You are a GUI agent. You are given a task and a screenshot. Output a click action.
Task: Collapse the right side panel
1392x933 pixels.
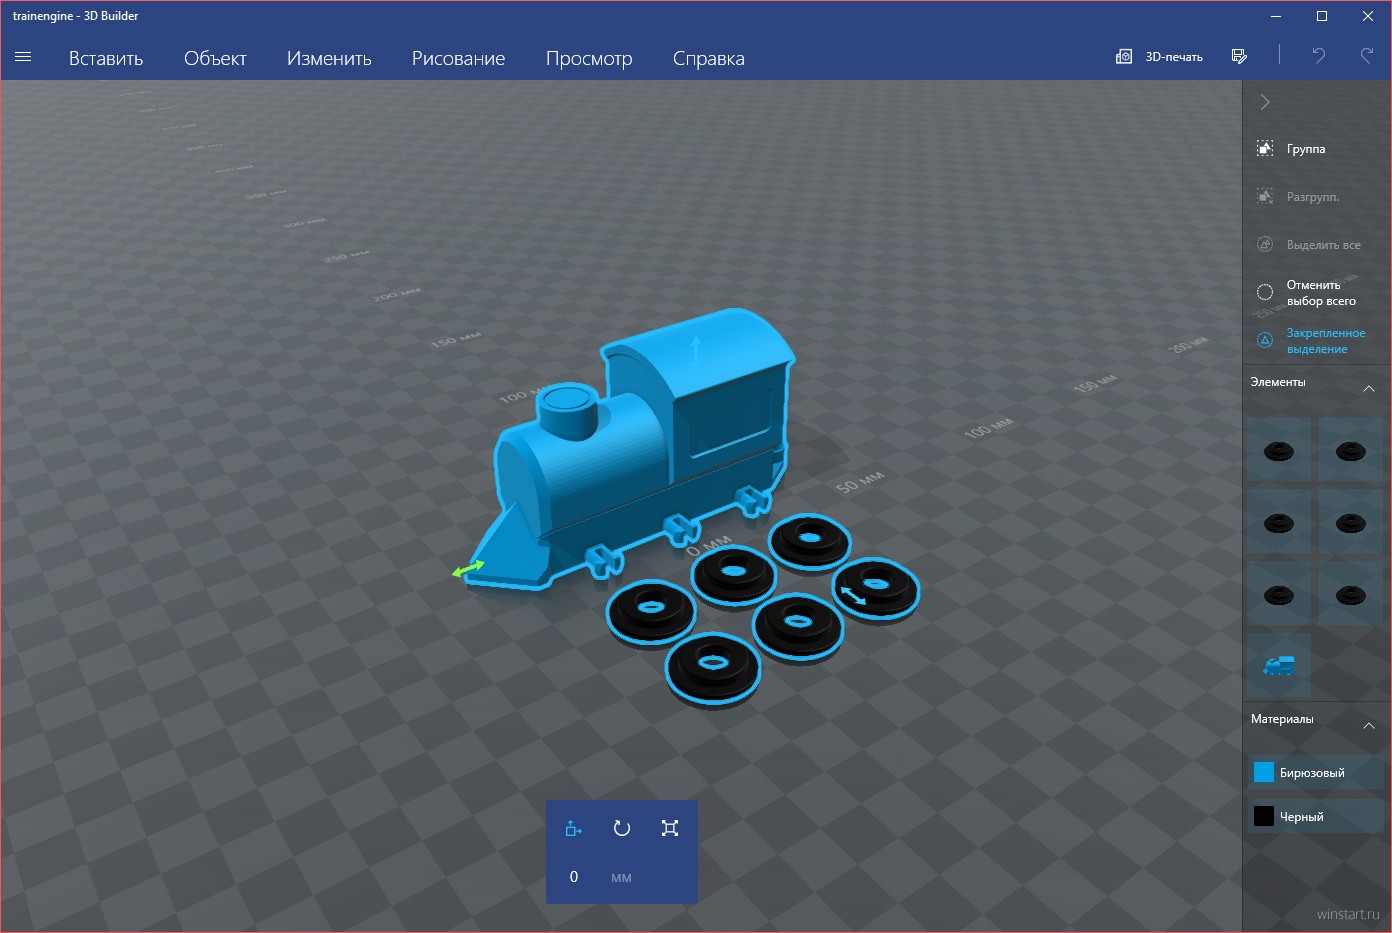coord(1265,102)
